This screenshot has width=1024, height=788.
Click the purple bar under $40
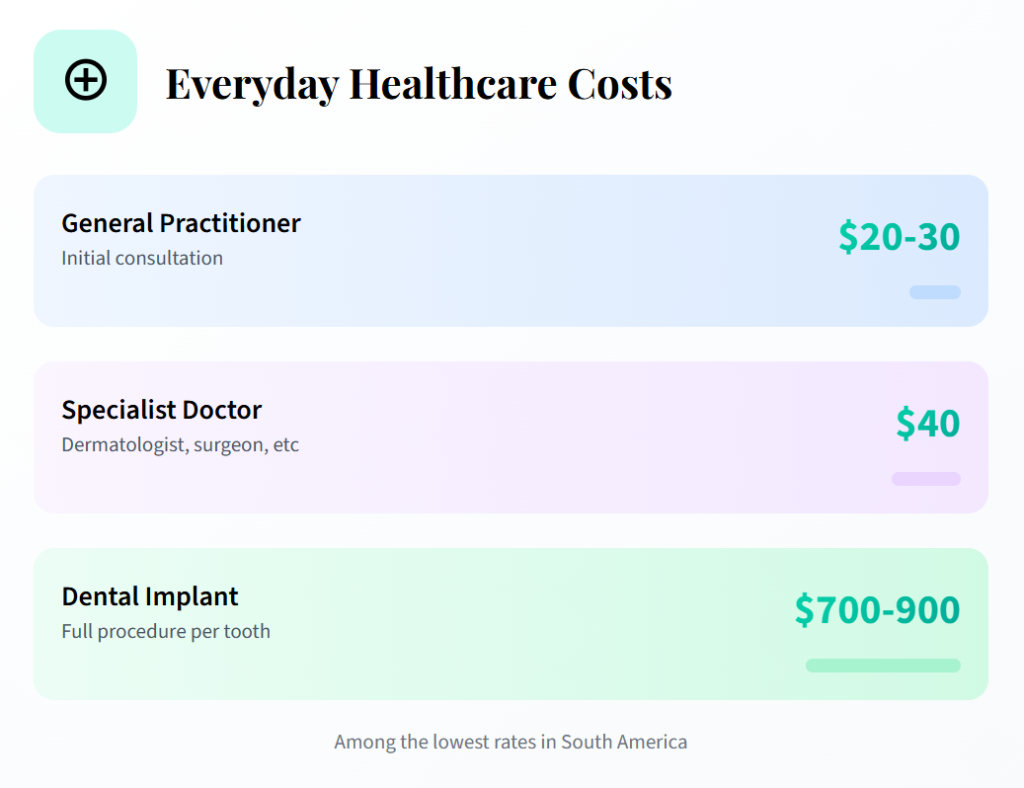926,479
